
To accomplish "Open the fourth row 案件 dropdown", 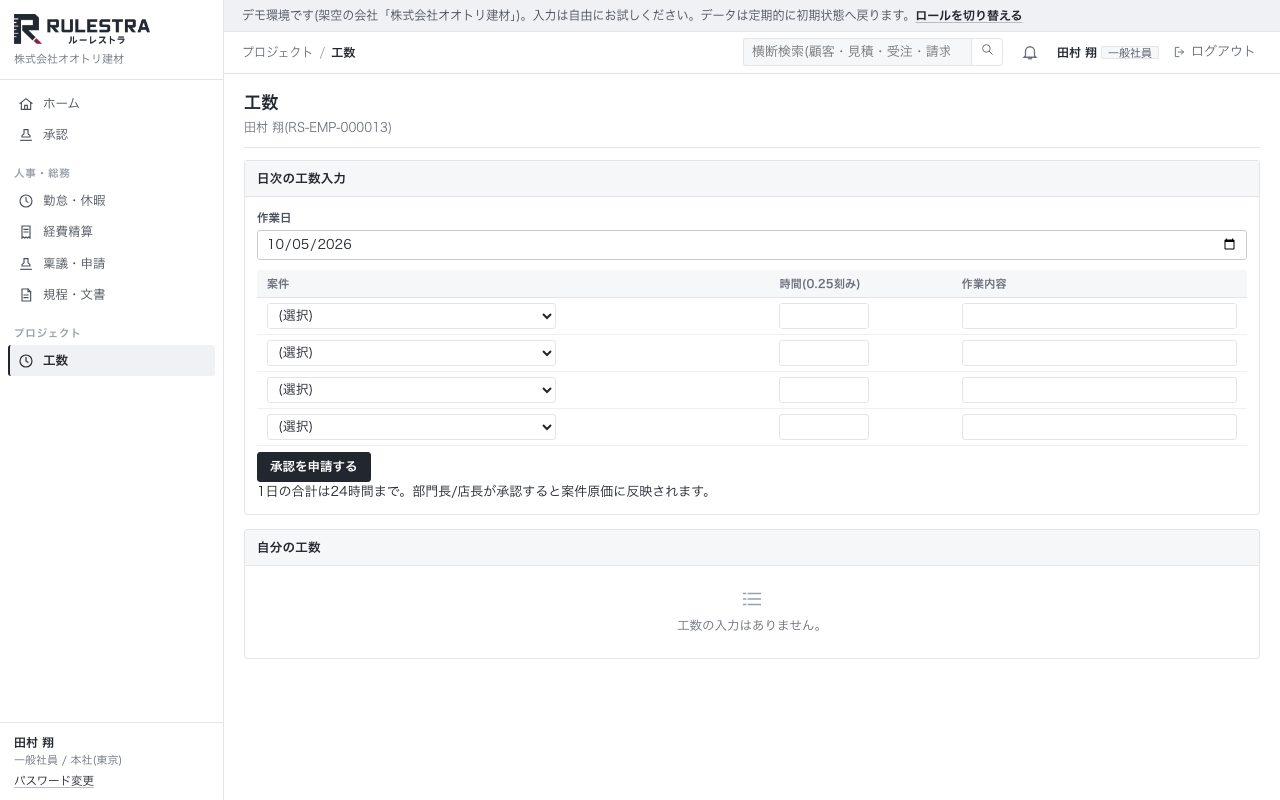I will pos(411,427).
